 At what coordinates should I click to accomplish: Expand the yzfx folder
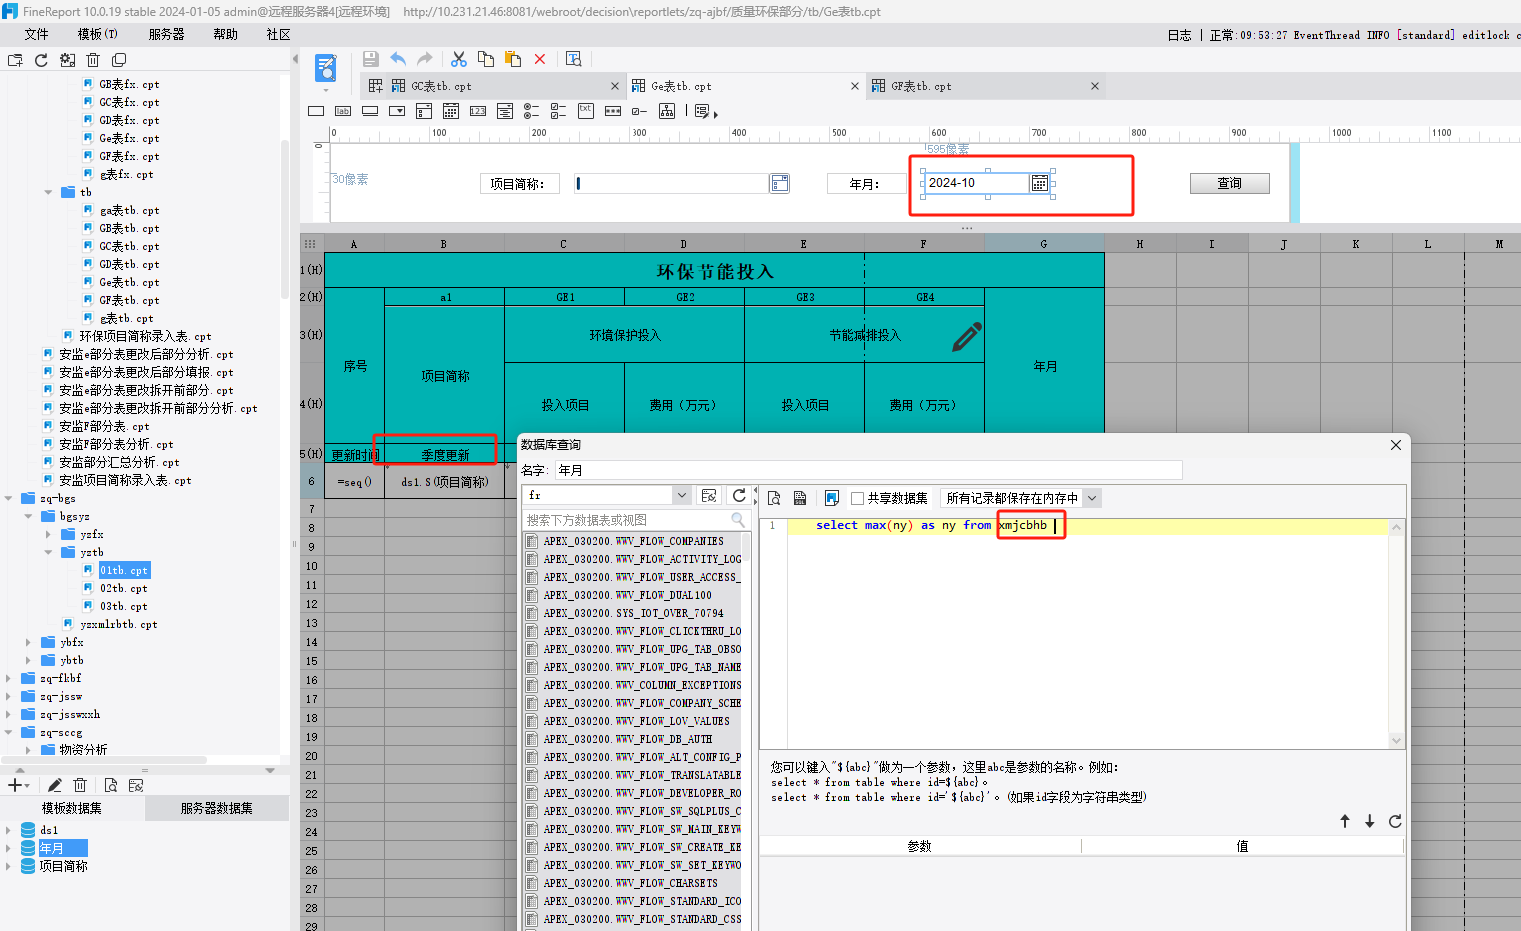pos(48,534)
